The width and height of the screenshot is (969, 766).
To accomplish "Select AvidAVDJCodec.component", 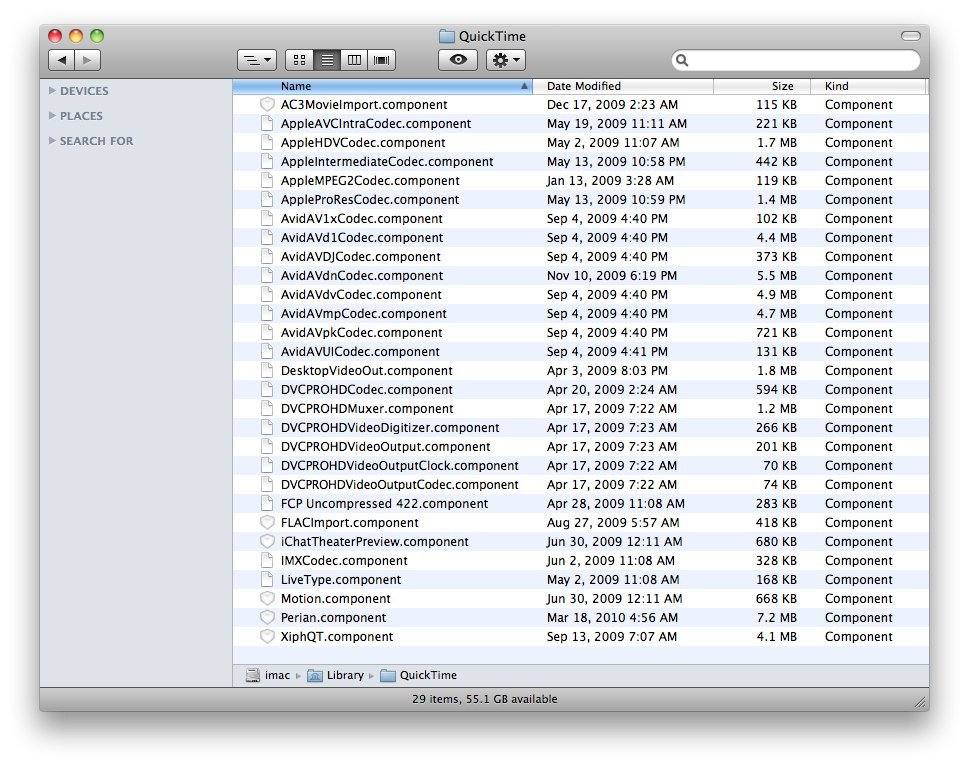I will tap(580, 257).
